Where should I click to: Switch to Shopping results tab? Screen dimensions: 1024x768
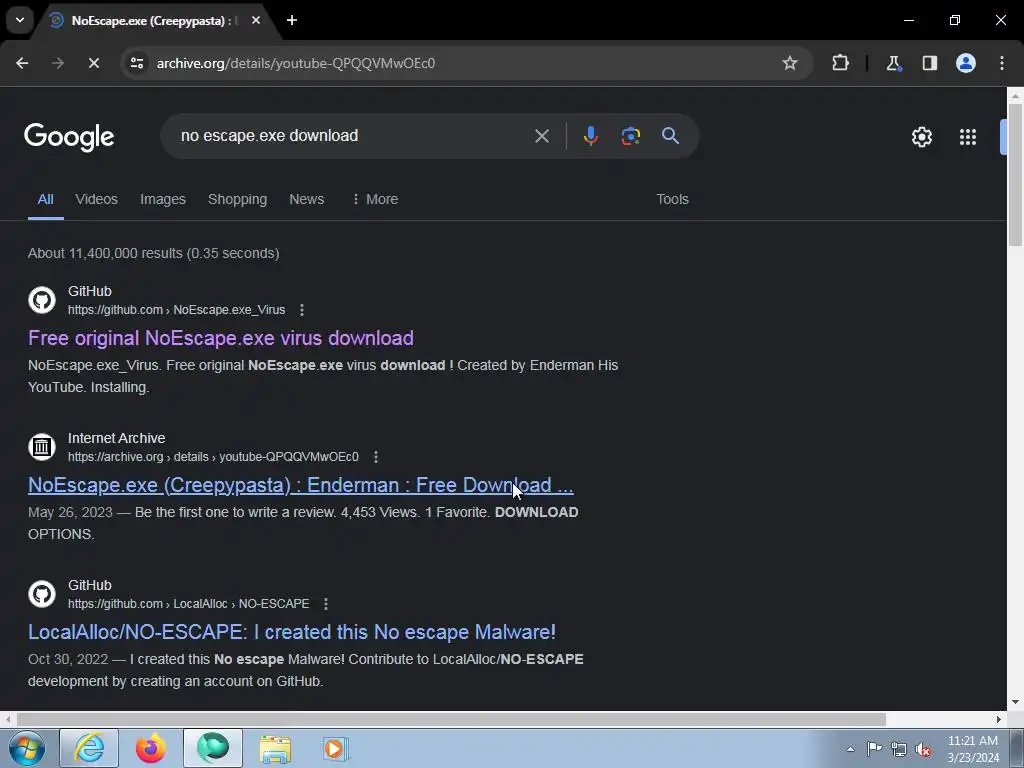coord(237,199)
